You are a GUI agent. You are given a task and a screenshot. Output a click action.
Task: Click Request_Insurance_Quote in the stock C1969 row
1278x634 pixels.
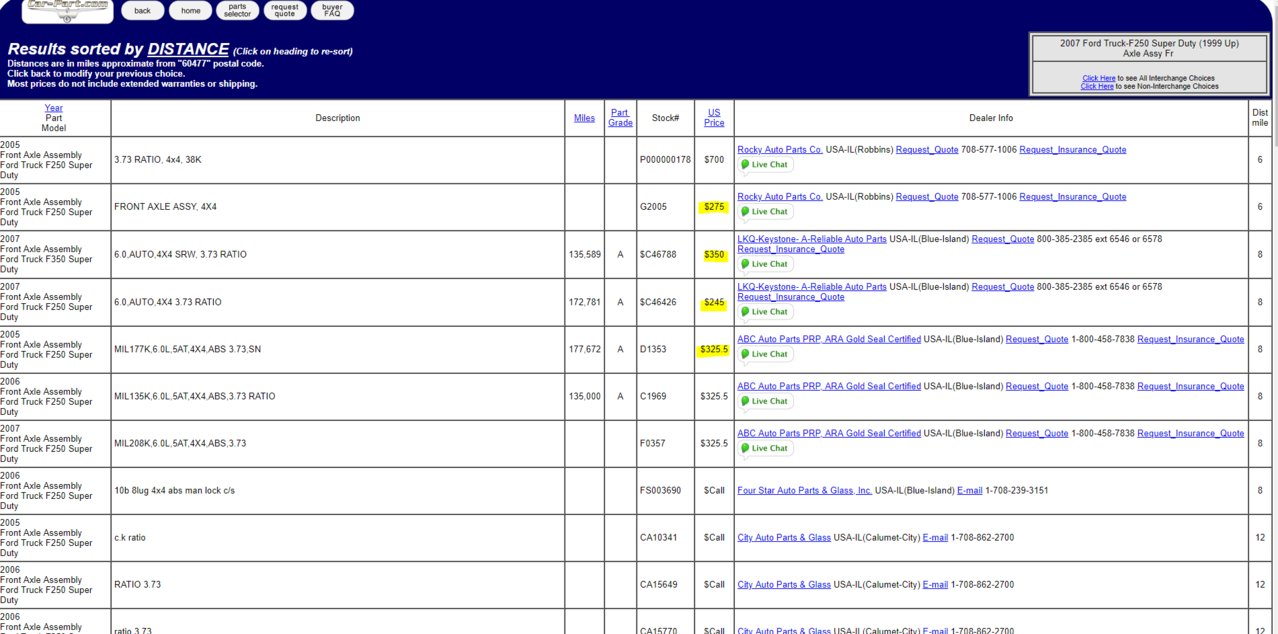pyautogui.click(x=1191, y=386)
